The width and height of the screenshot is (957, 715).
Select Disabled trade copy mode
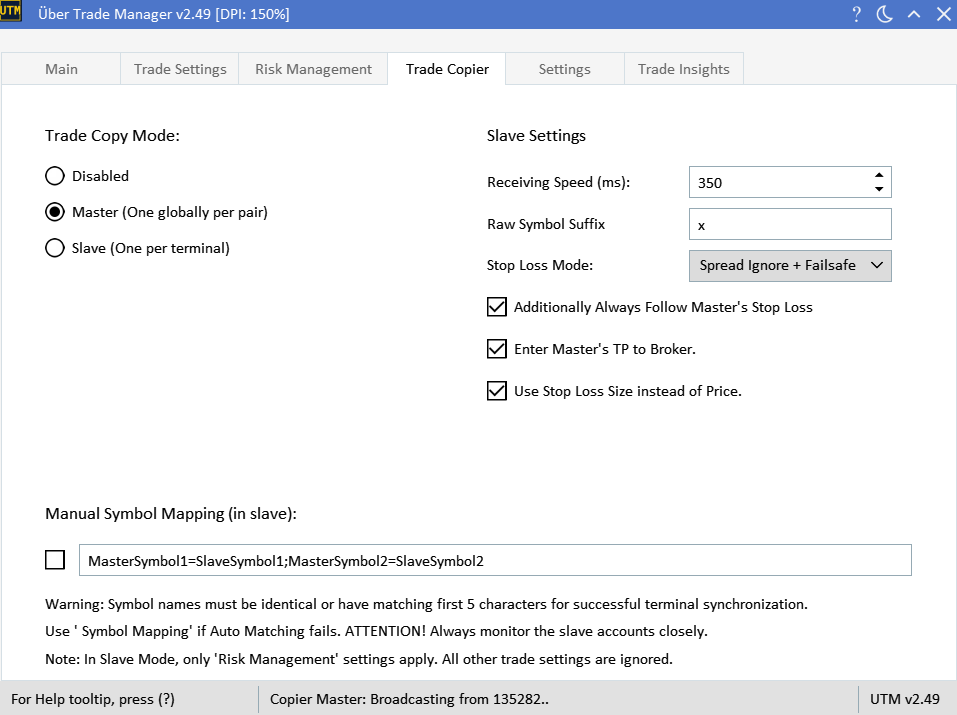(87, 176)
